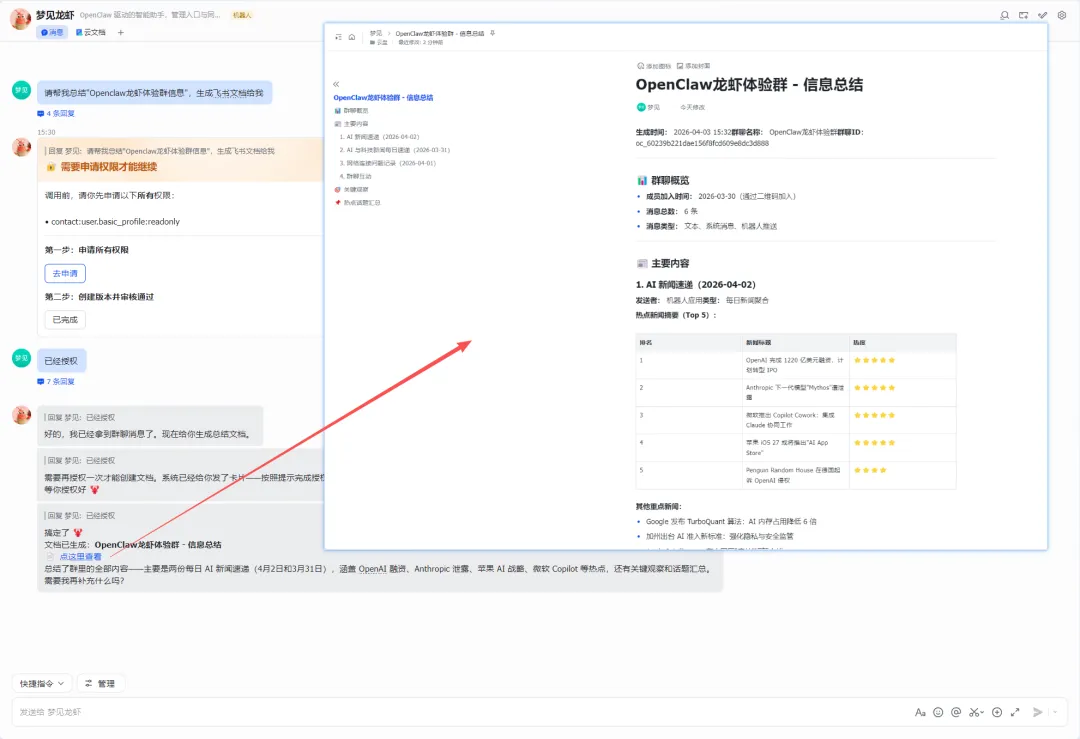Click the 已经授权 message bubble
1080x739 pixels.
click(x=61, y=361)
